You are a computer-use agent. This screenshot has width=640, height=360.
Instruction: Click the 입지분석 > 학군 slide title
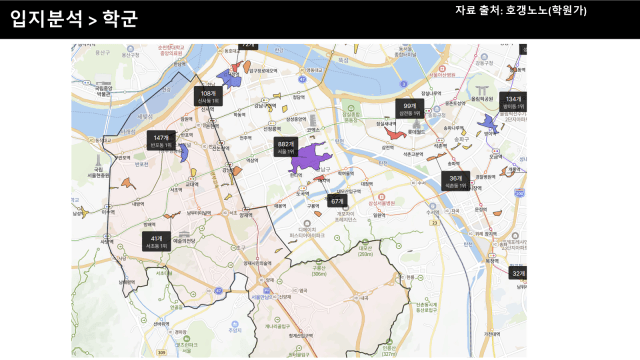pyautogui.click(x=74, y=18)
